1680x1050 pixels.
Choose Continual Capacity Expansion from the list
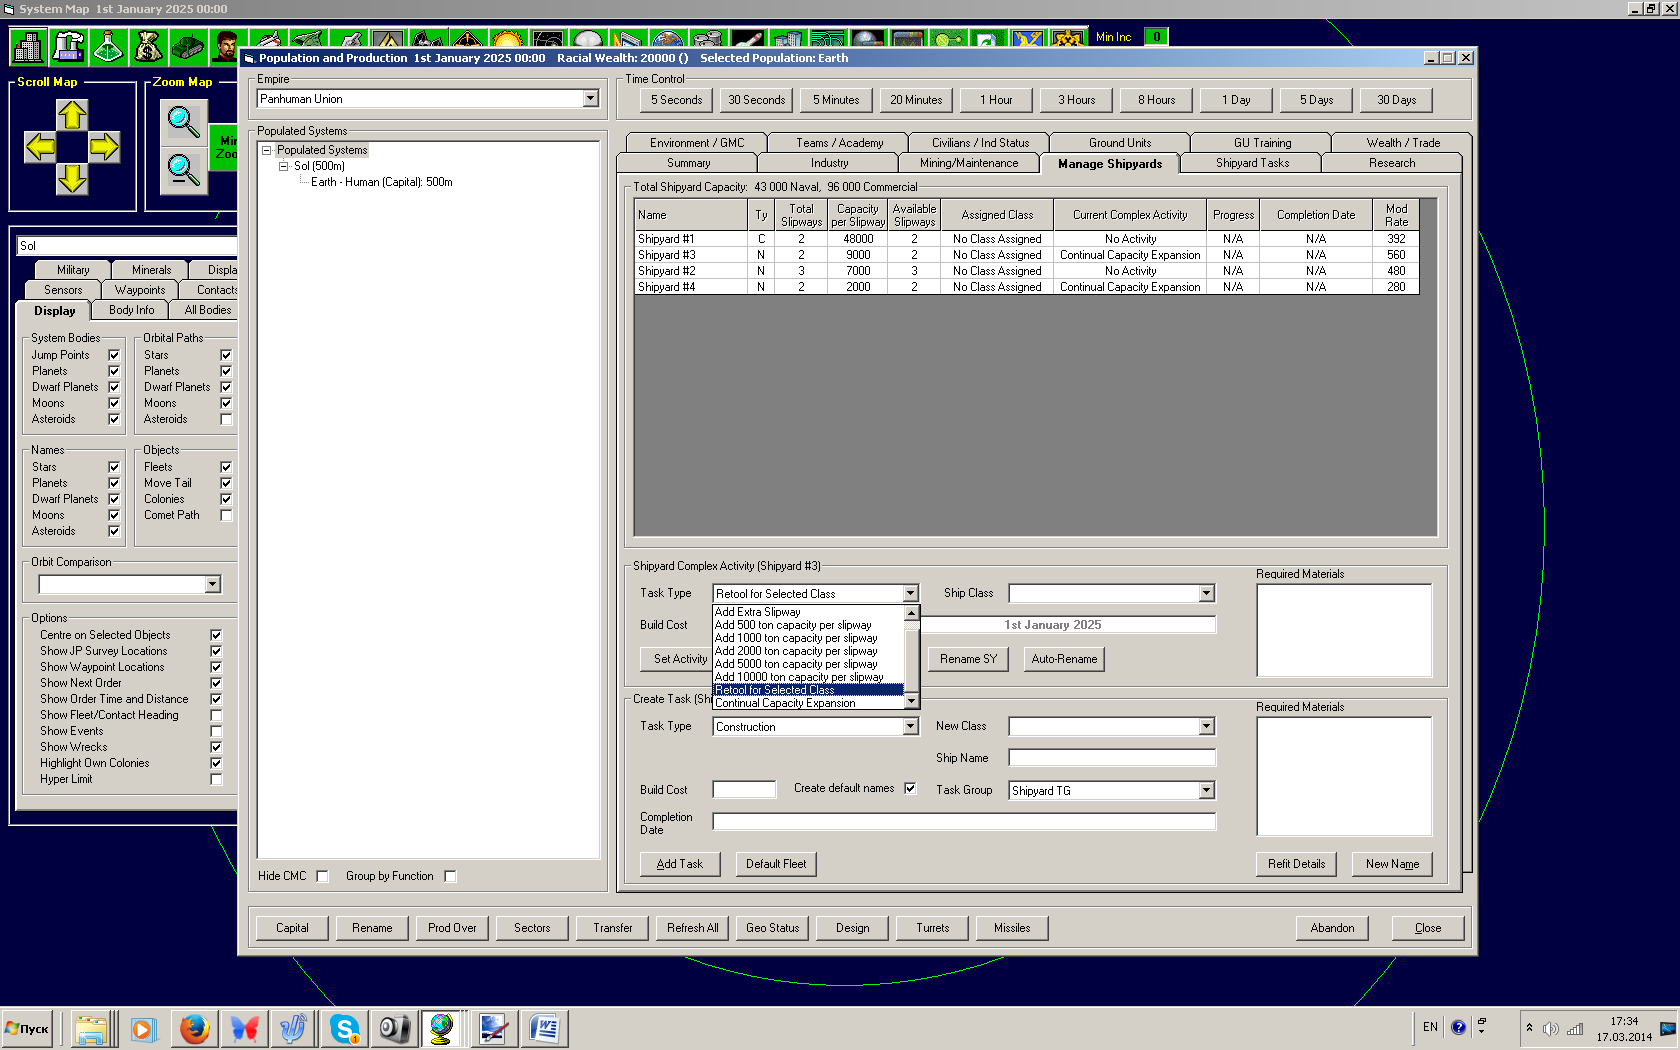(x=808, y=703)
